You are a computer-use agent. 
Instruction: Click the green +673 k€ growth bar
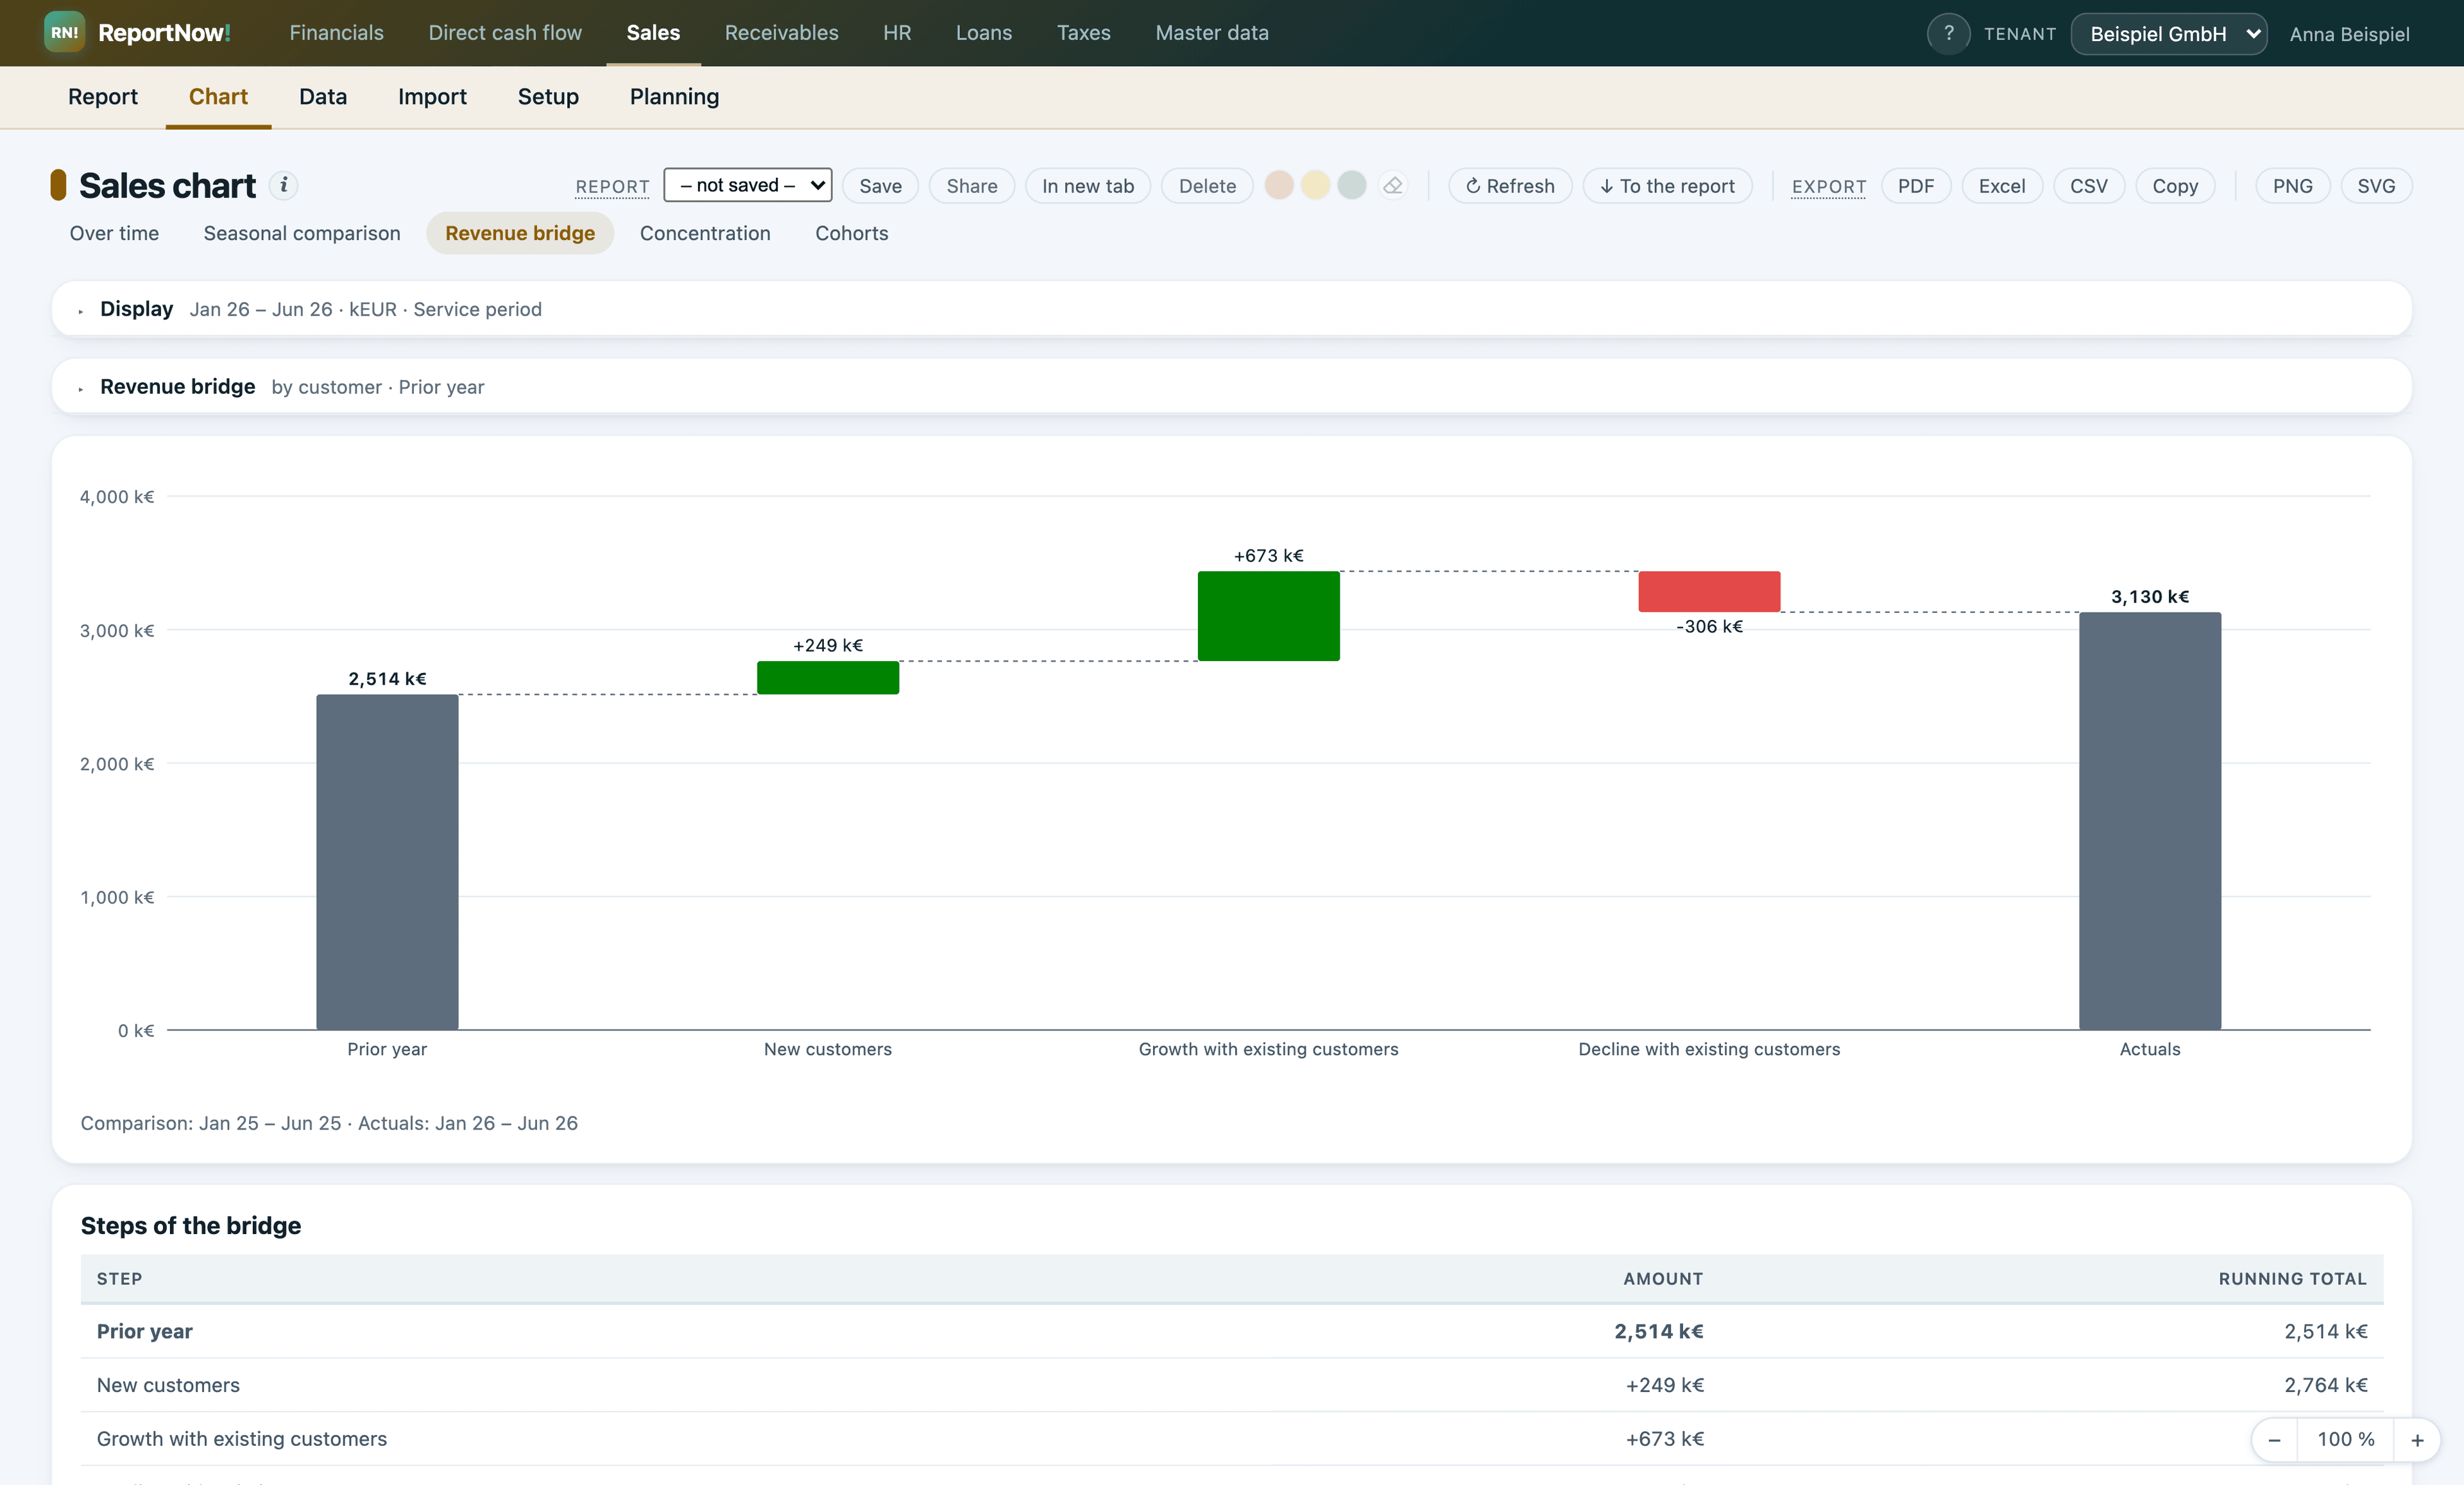(x=1268, y=616)
